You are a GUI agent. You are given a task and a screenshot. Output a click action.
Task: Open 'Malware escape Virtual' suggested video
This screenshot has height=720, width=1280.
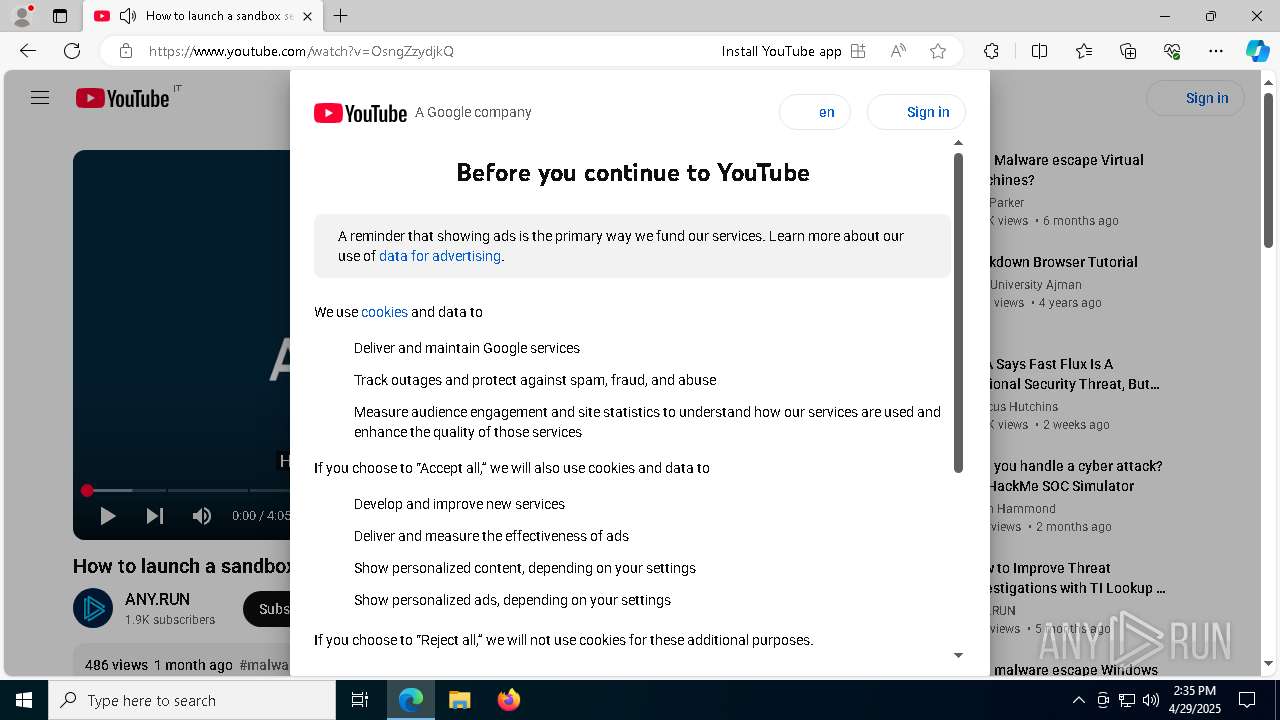[x=1066, y=170]
